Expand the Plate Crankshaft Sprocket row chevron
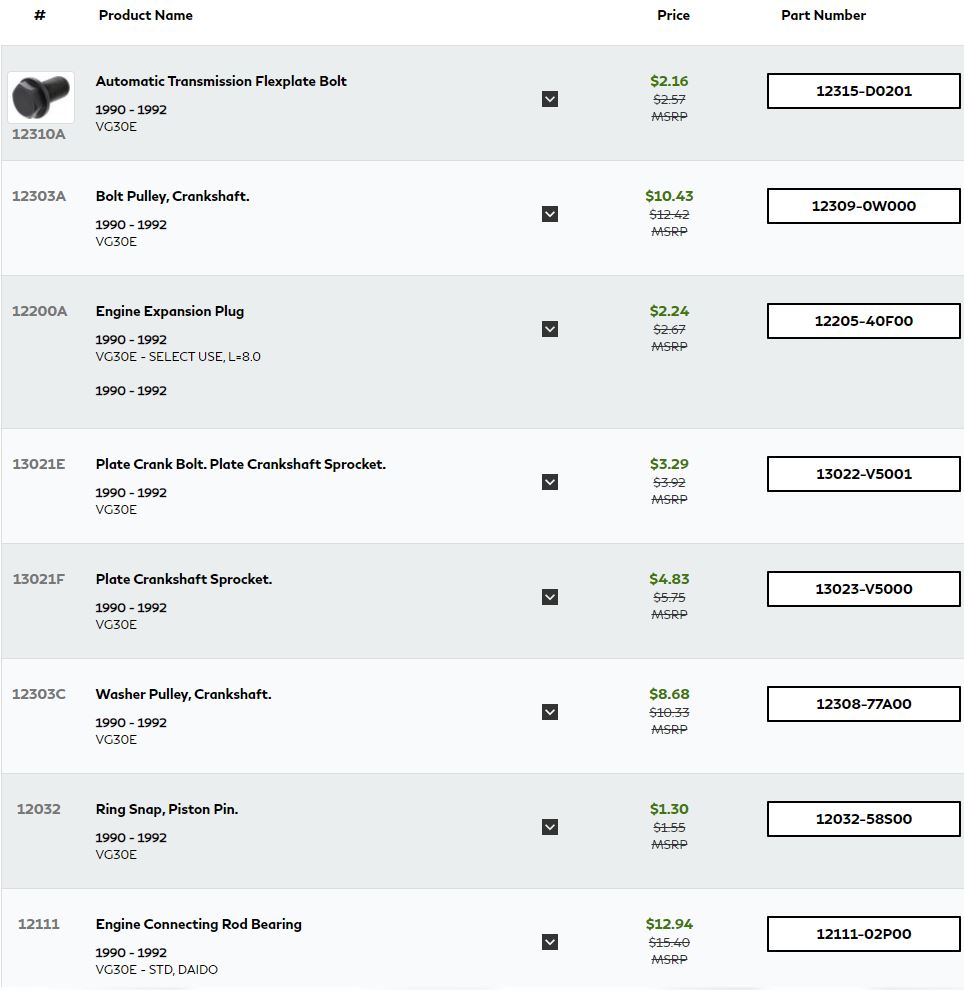Image resolution: width=964 pixels, height=990 pixels. 550,597
